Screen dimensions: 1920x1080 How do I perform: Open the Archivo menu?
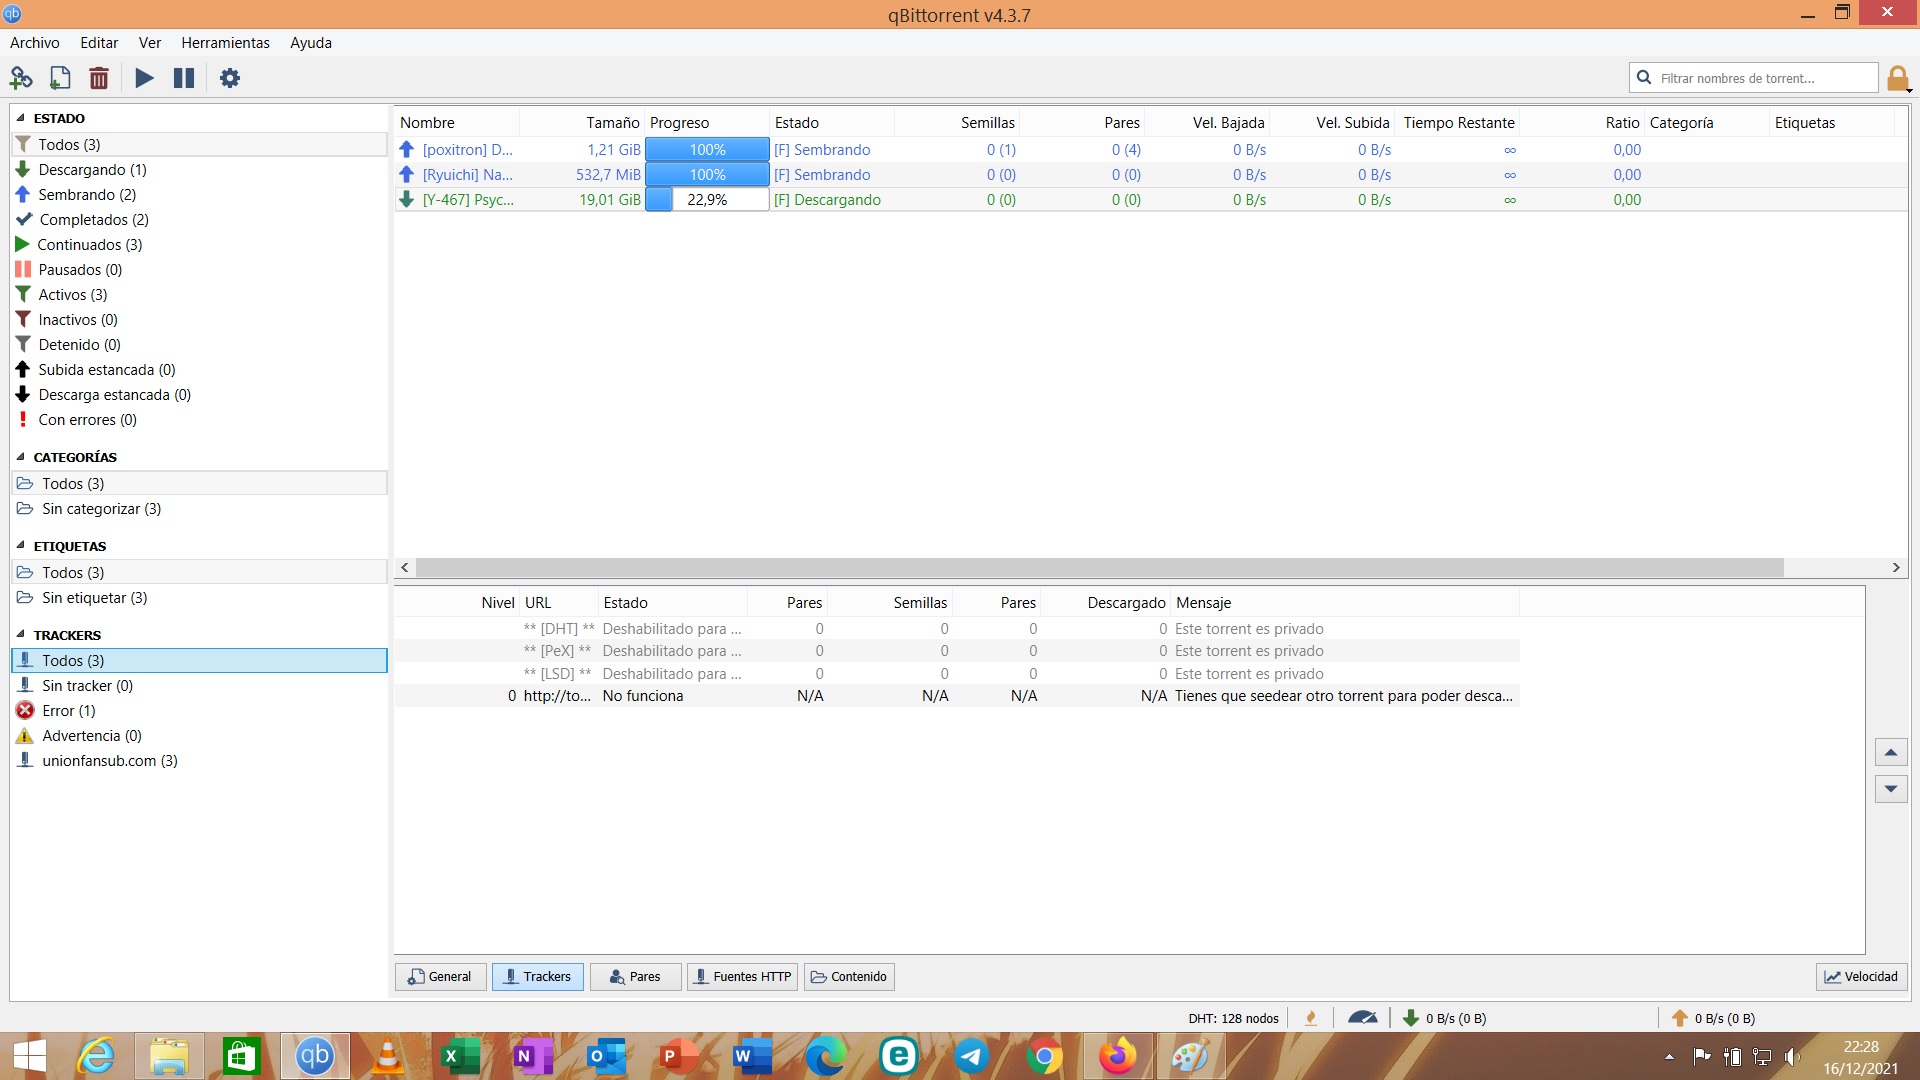35,43
